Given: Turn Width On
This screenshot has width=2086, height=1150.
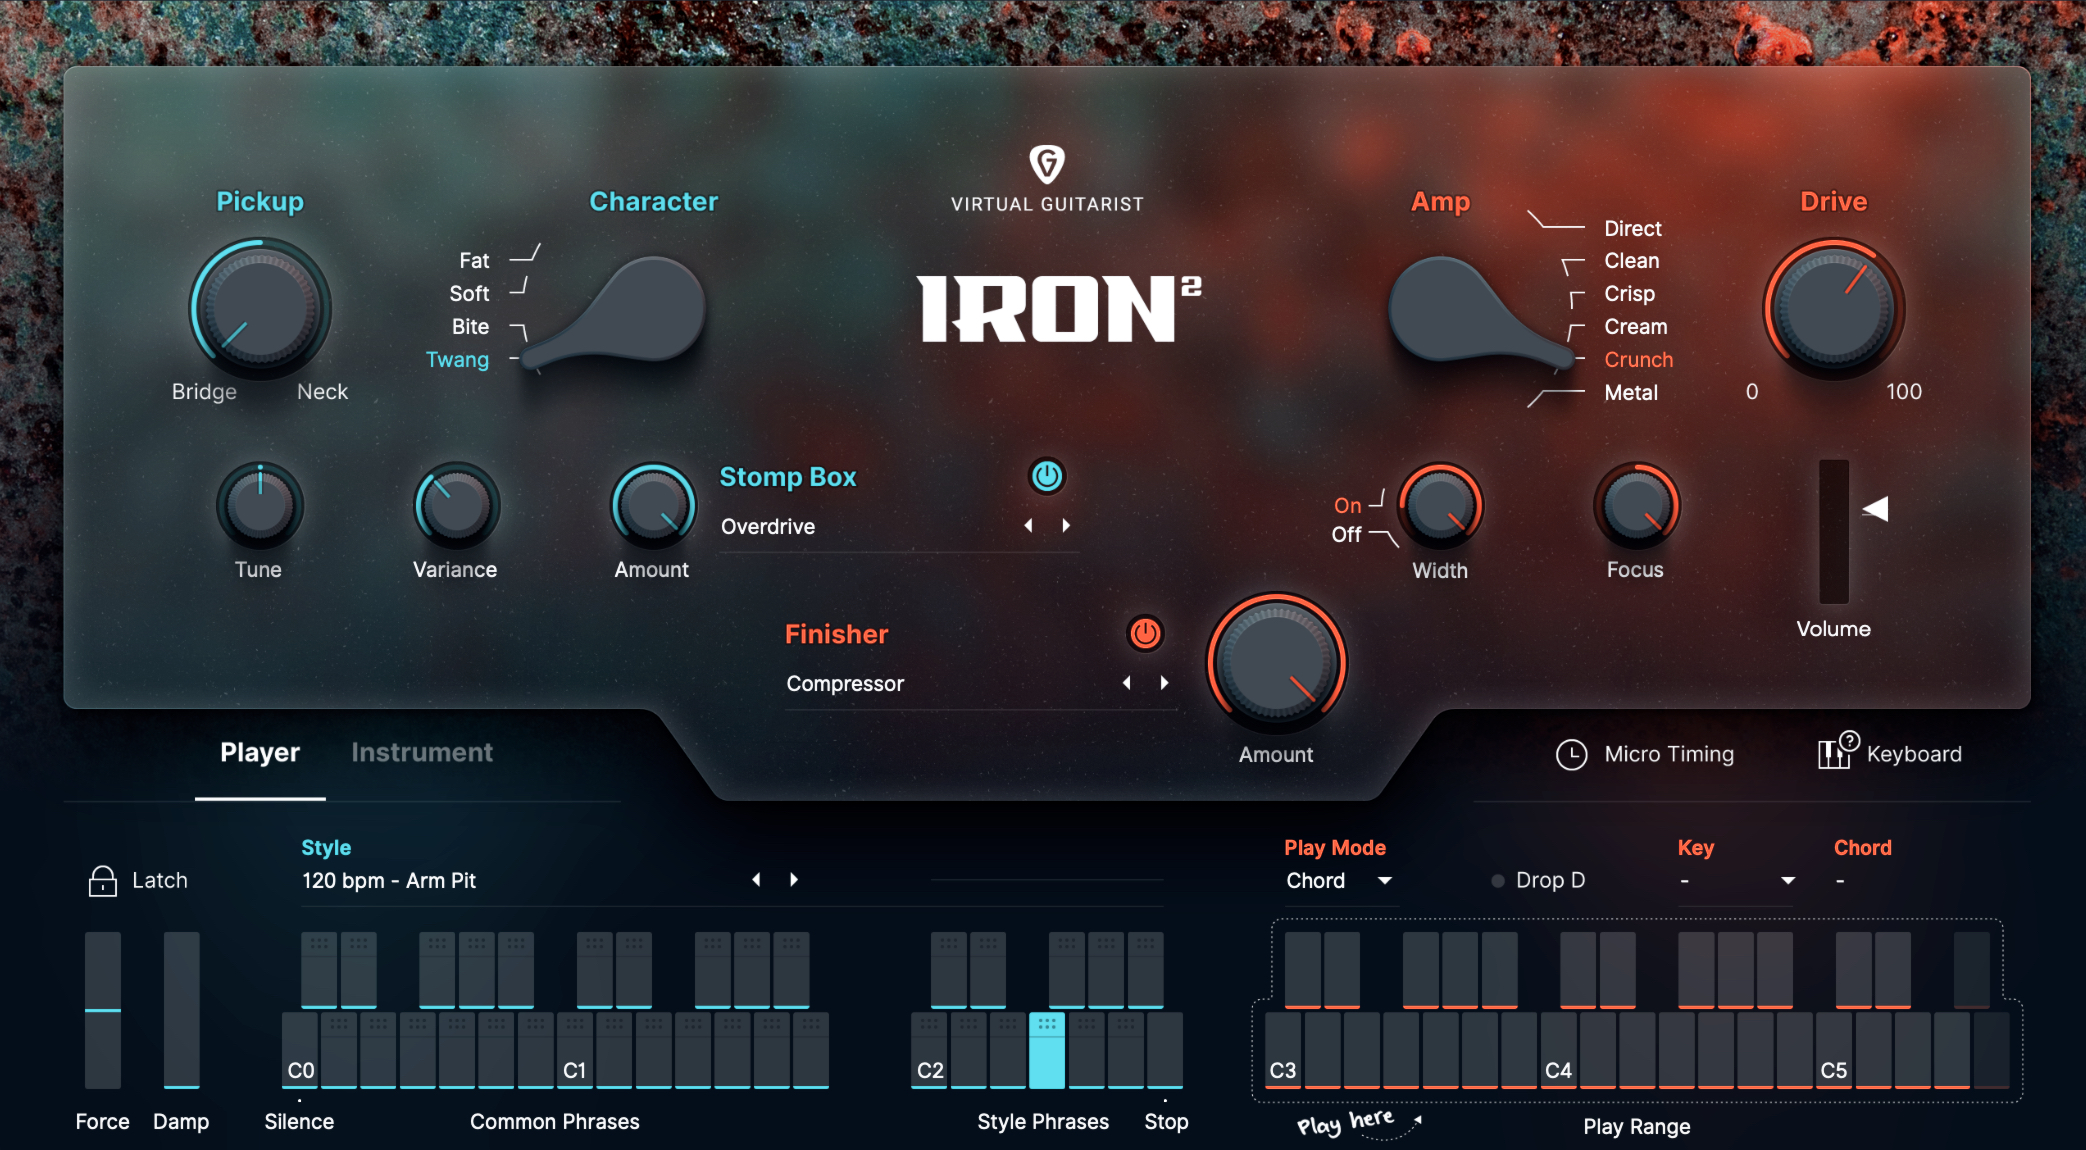Looking at the screenshot, I should [1348, 506].
